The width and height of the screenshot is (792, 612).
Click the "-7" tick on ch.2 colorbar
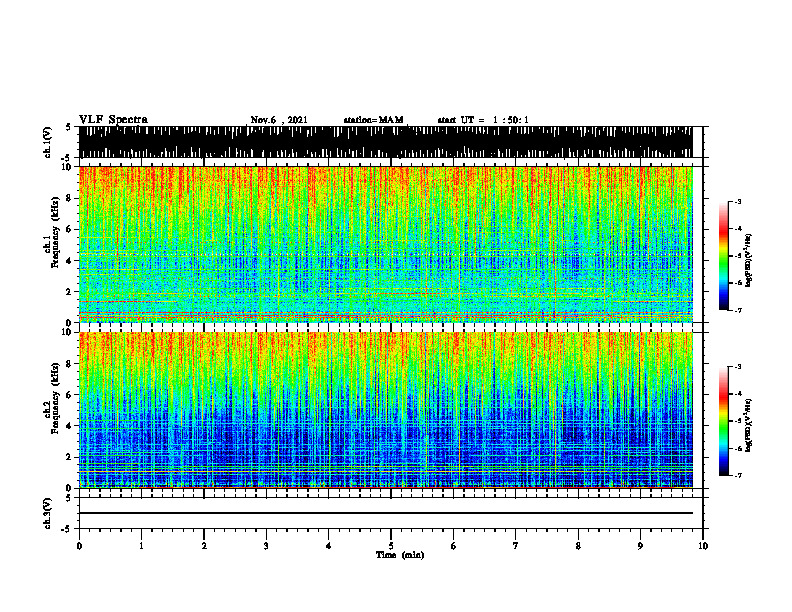738,475
